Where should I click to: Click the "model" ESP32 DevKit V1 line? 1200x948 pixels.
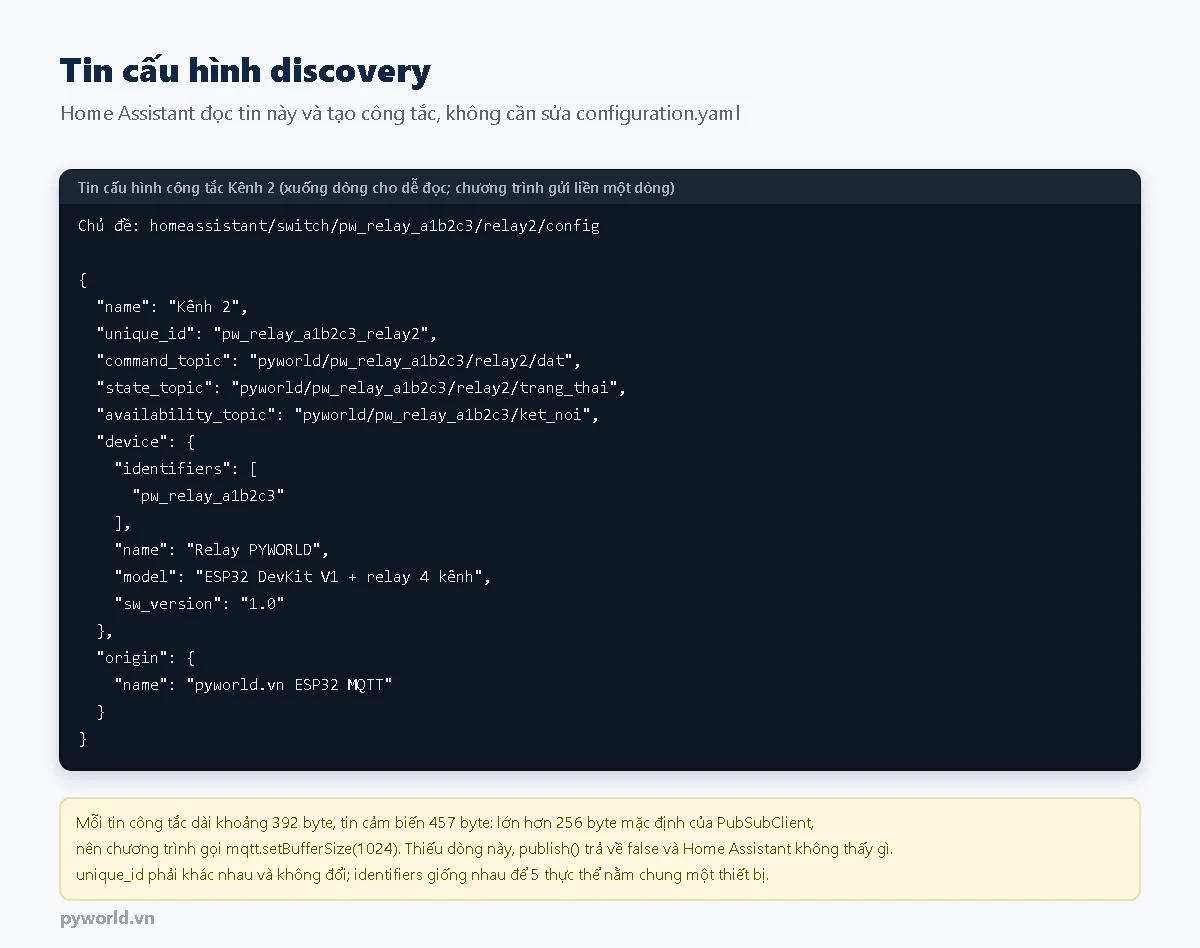(x=303, y=577)
